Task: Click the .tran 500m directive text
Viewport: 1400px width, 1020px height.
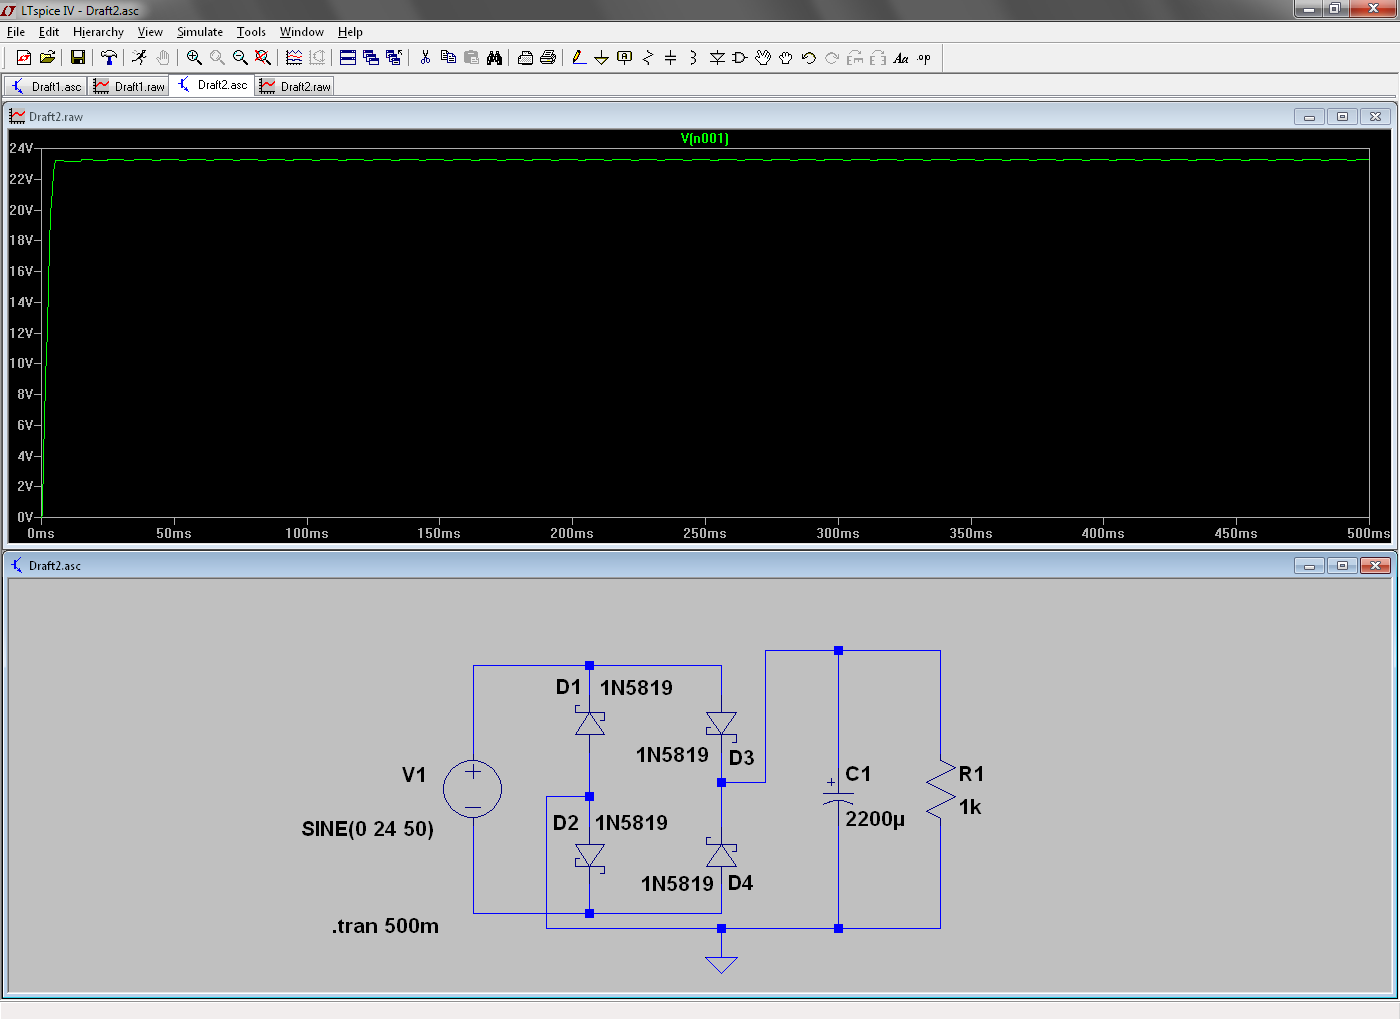Action: point(385,926)
